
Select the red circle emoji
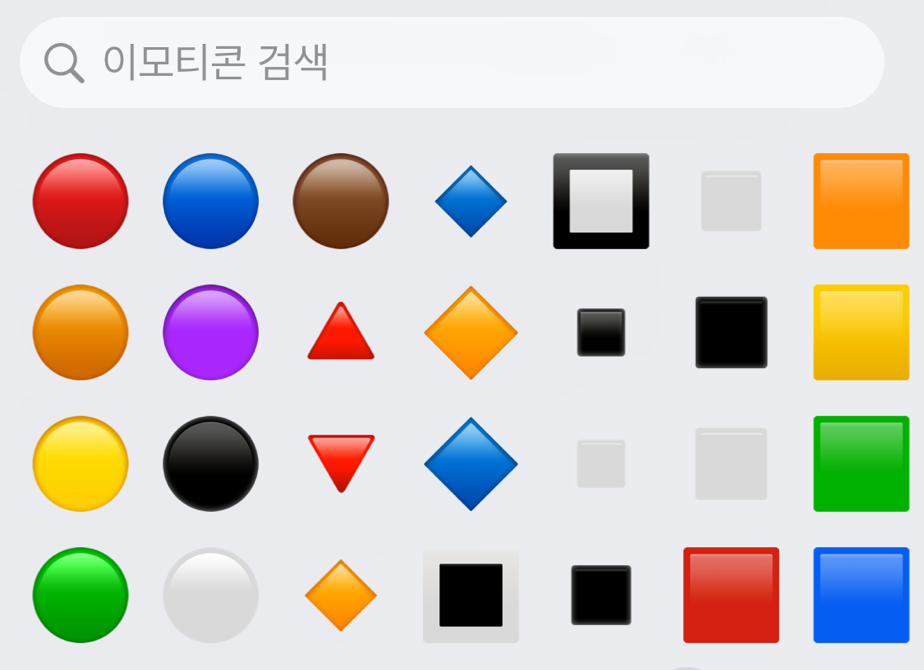[x=81, y=201]
